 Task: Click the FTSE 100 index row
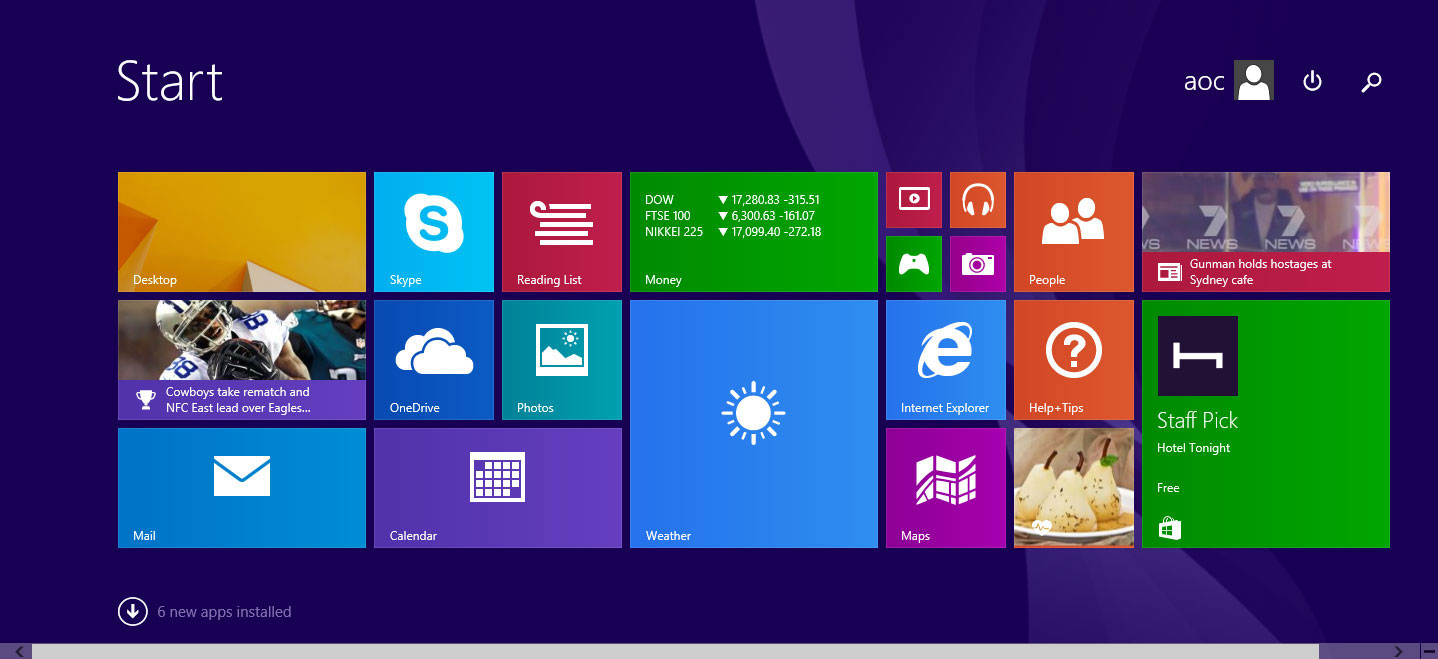point(730,216)
